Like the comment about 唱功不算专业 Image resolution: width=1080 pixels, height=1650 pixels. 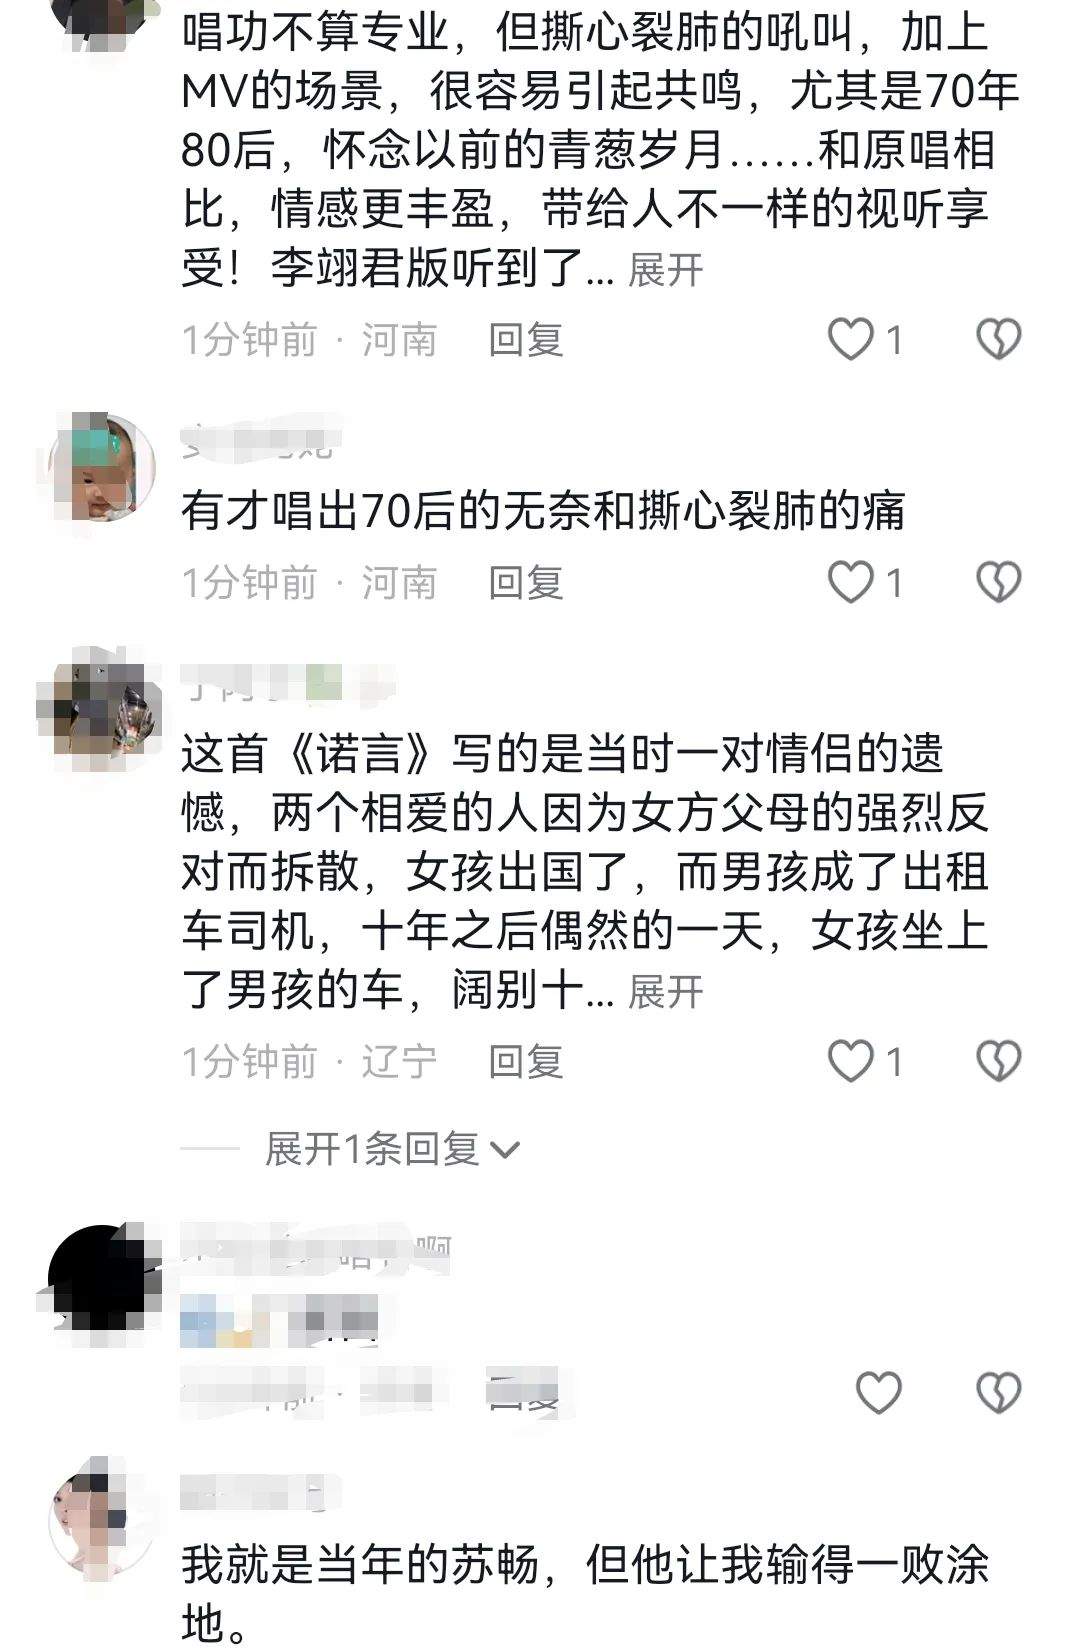click(851, 340)
